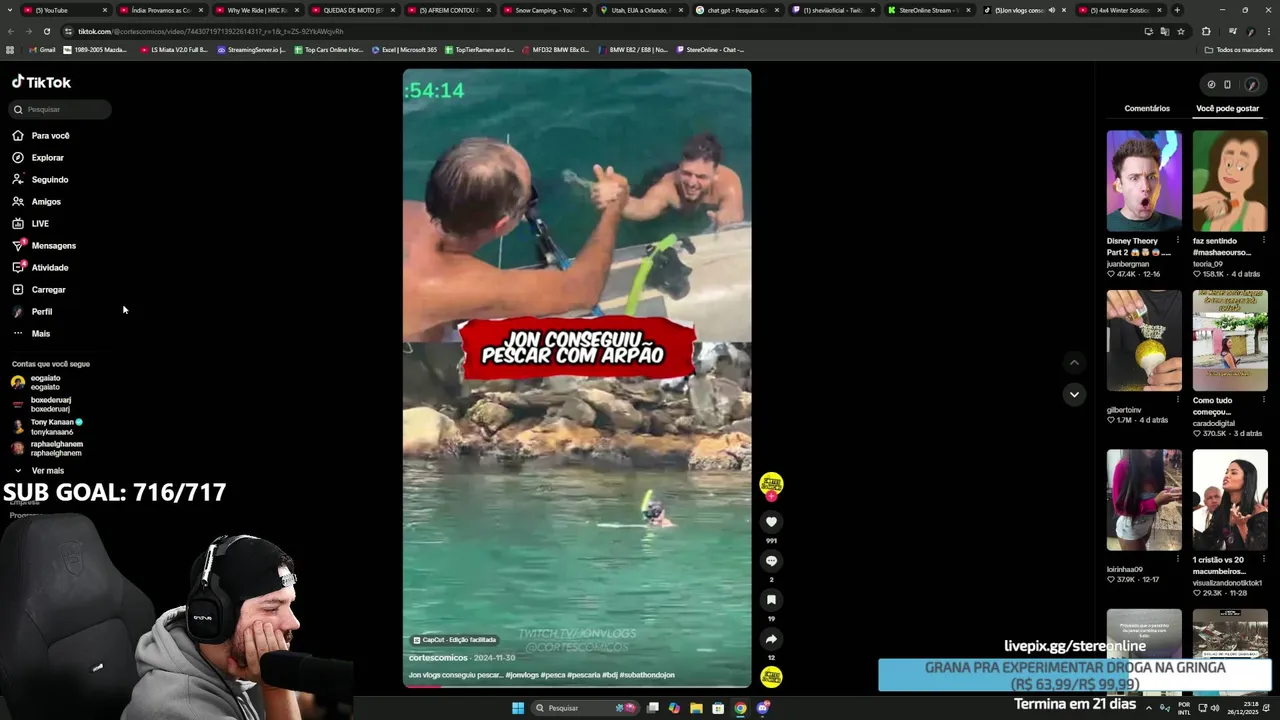Like the video with the heart icon

pos(771,521)
